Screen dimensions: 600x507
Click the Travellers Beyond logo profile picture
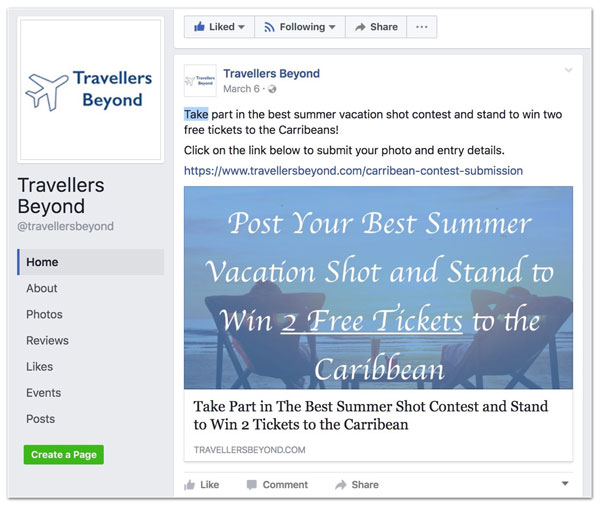pos(91,90)
